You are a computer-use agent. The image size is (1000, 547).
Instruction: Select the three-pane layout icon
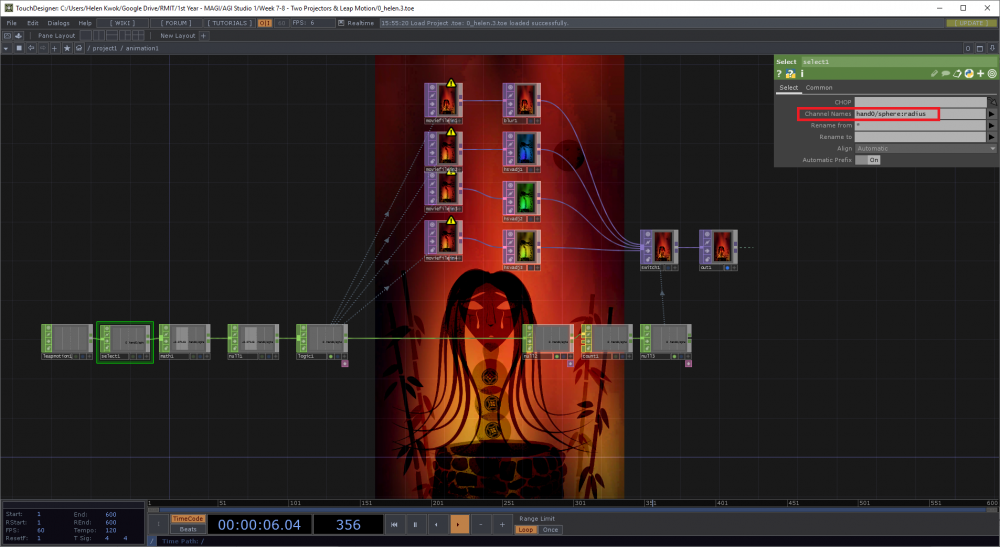(126, 36)
